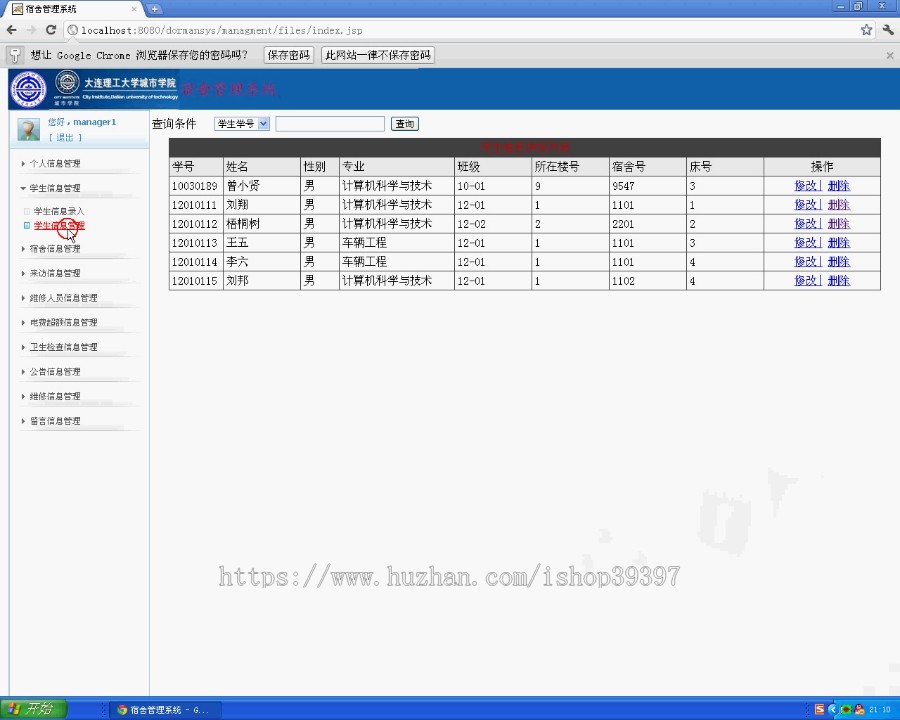The height and width of the screenshot is (720, 900).
Task: Click 删除 for student 王五
Action: 839,243
